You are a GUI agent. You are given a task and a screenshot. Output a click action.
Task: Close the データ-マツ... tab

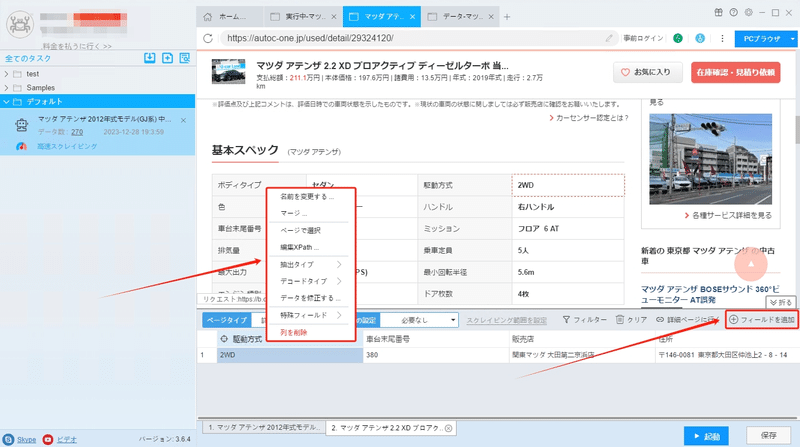click(x=491, y=17)
